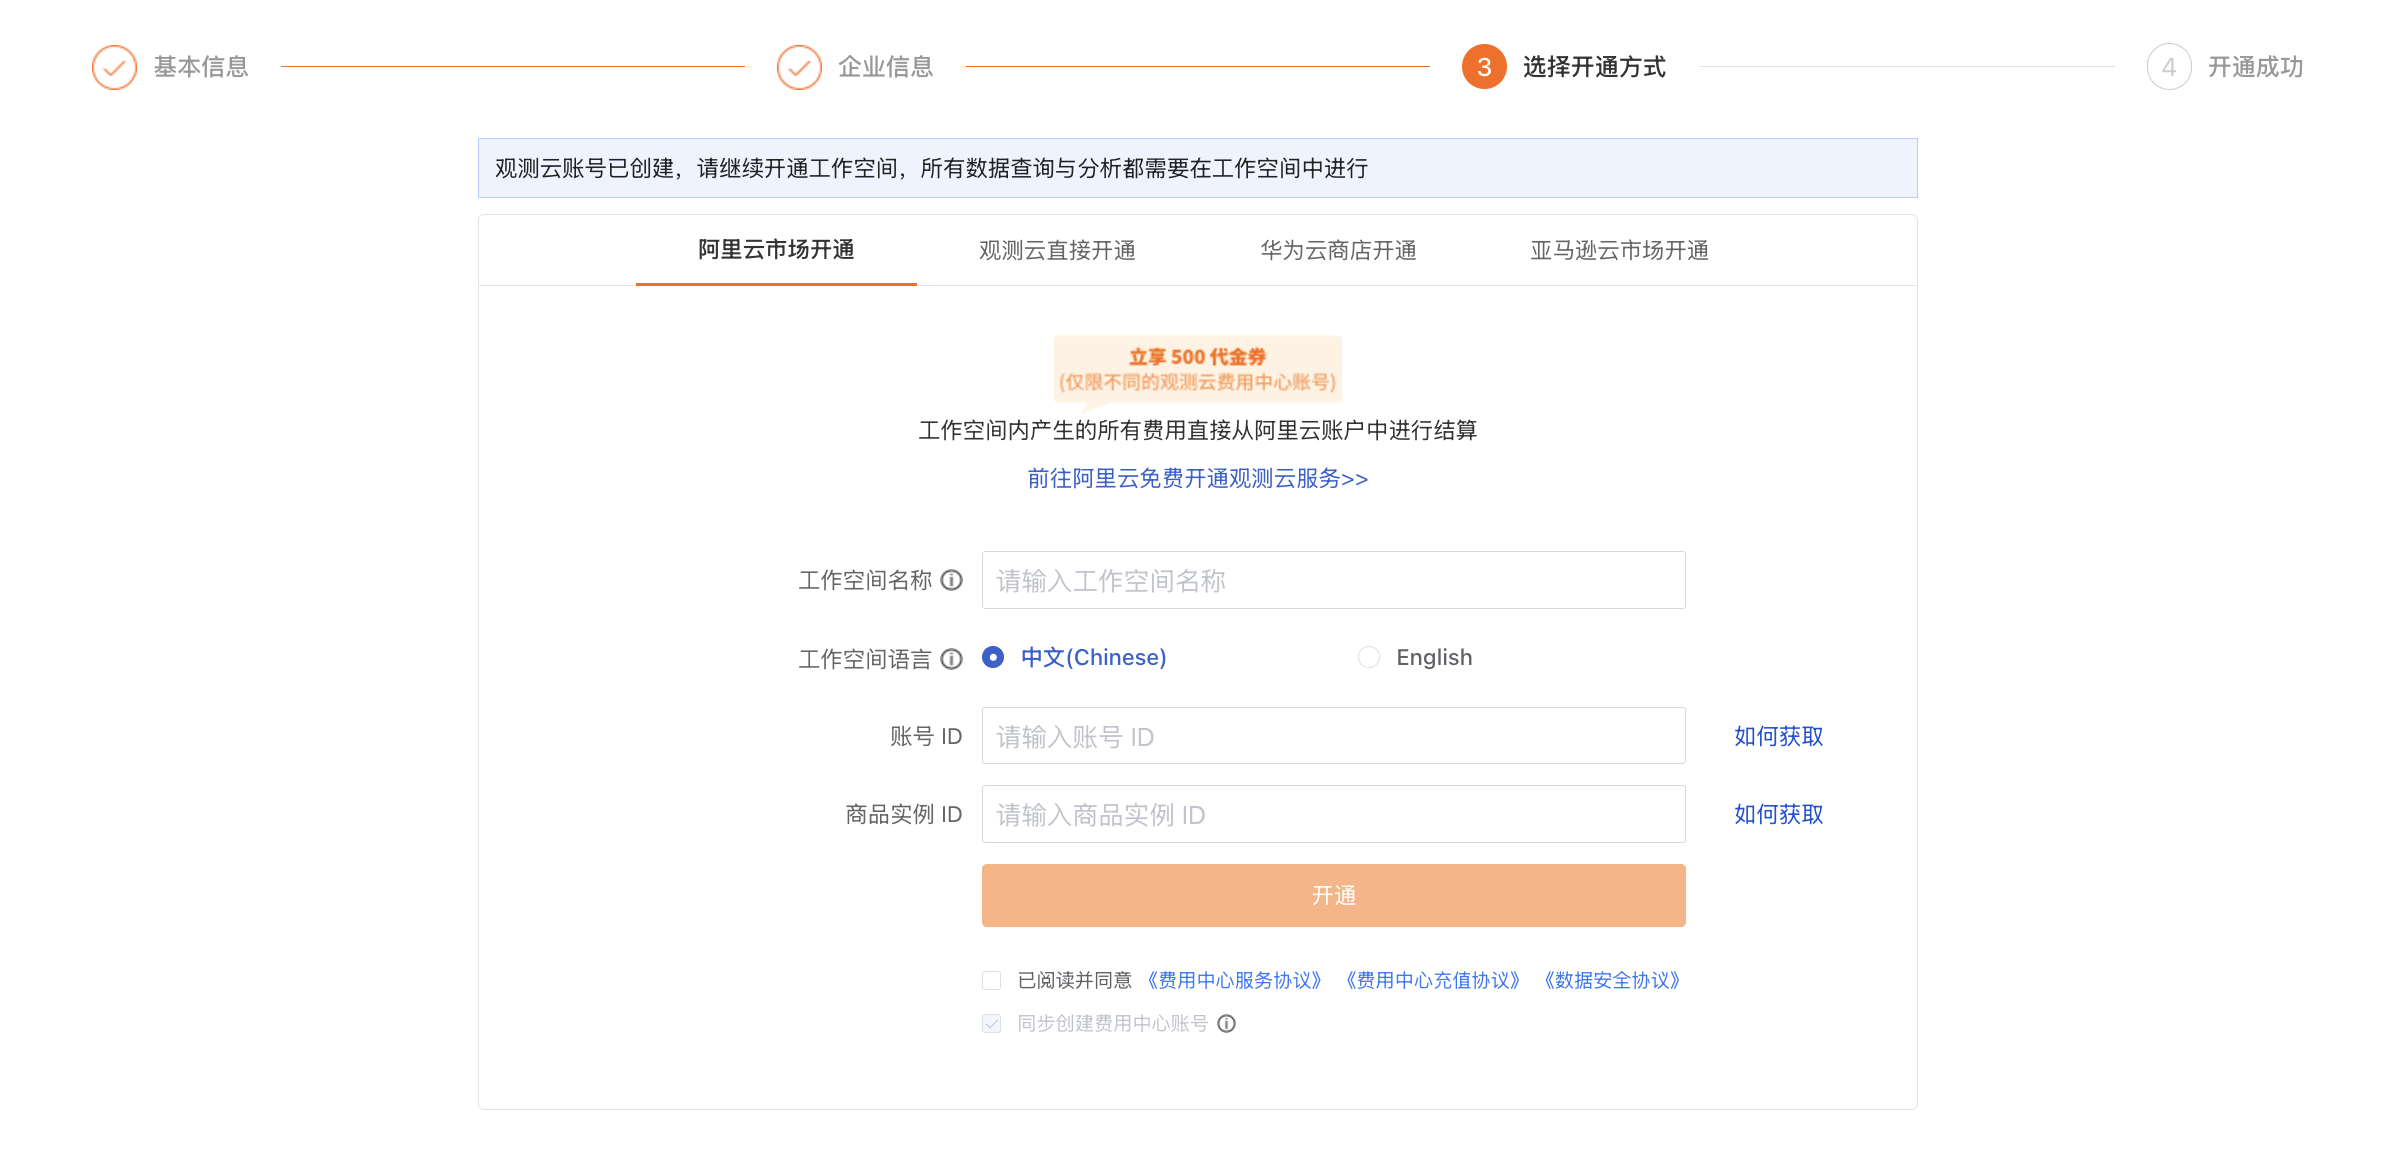Click the 企业信息 step label
The image size is (2400, 1160).
[886, 67]
